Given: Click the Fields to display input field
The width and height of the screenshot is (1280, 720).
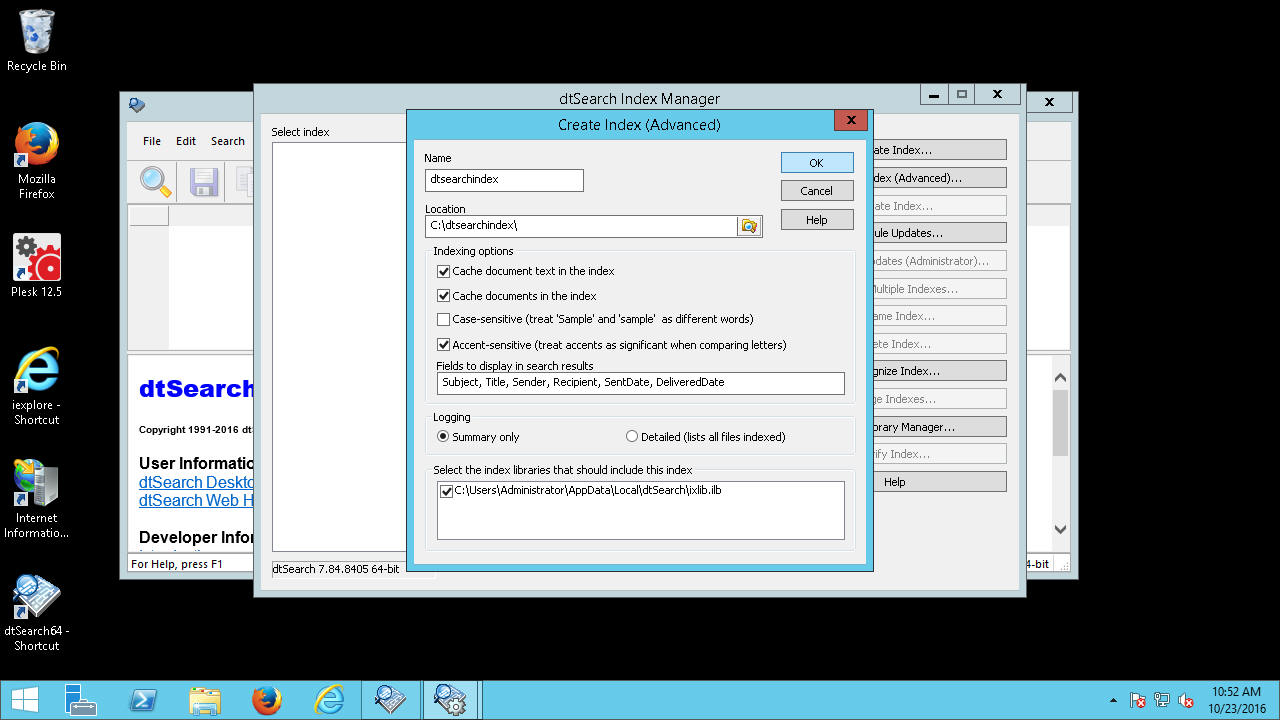Looking at the screenshot, I should coord(640,383).
